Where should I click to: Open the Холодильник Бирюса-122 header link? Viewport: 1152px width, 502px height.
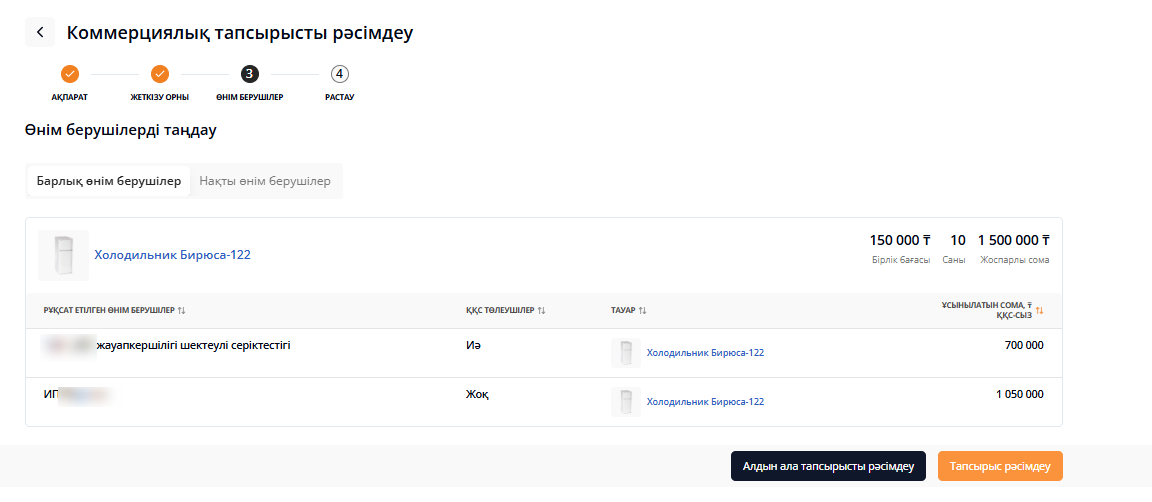click(x=172, y=255)
